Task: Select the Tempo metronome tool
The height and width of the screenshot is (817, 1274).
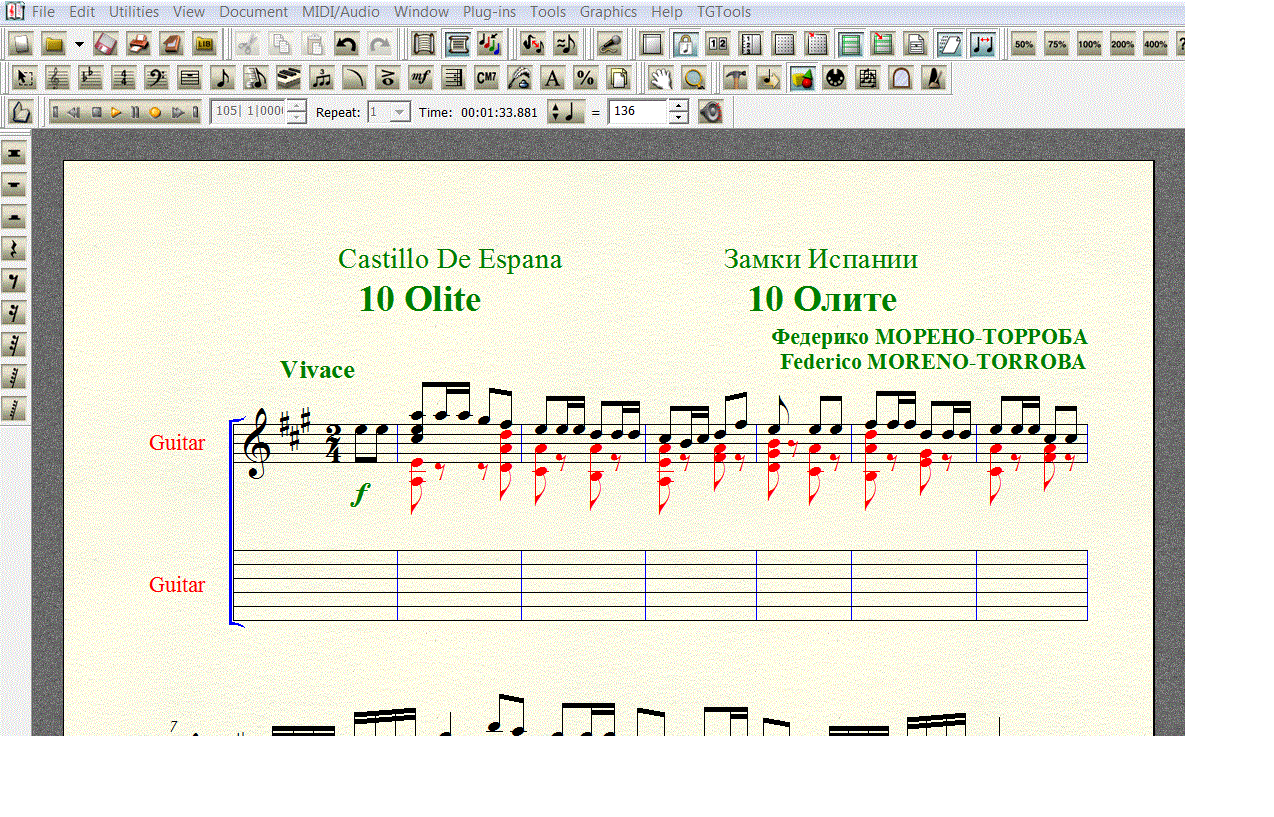Action: pos(934,78)
